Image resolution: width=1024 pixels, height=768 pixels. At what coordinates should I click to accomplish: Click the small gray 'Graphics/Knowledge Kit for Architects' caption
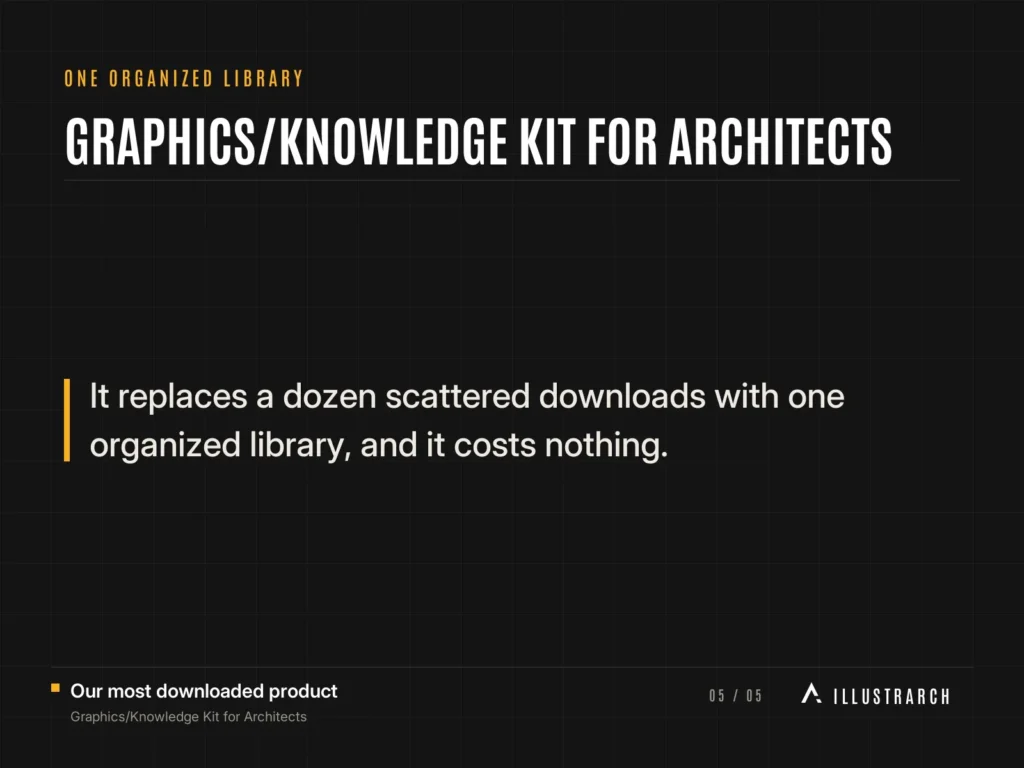point(188,716)
